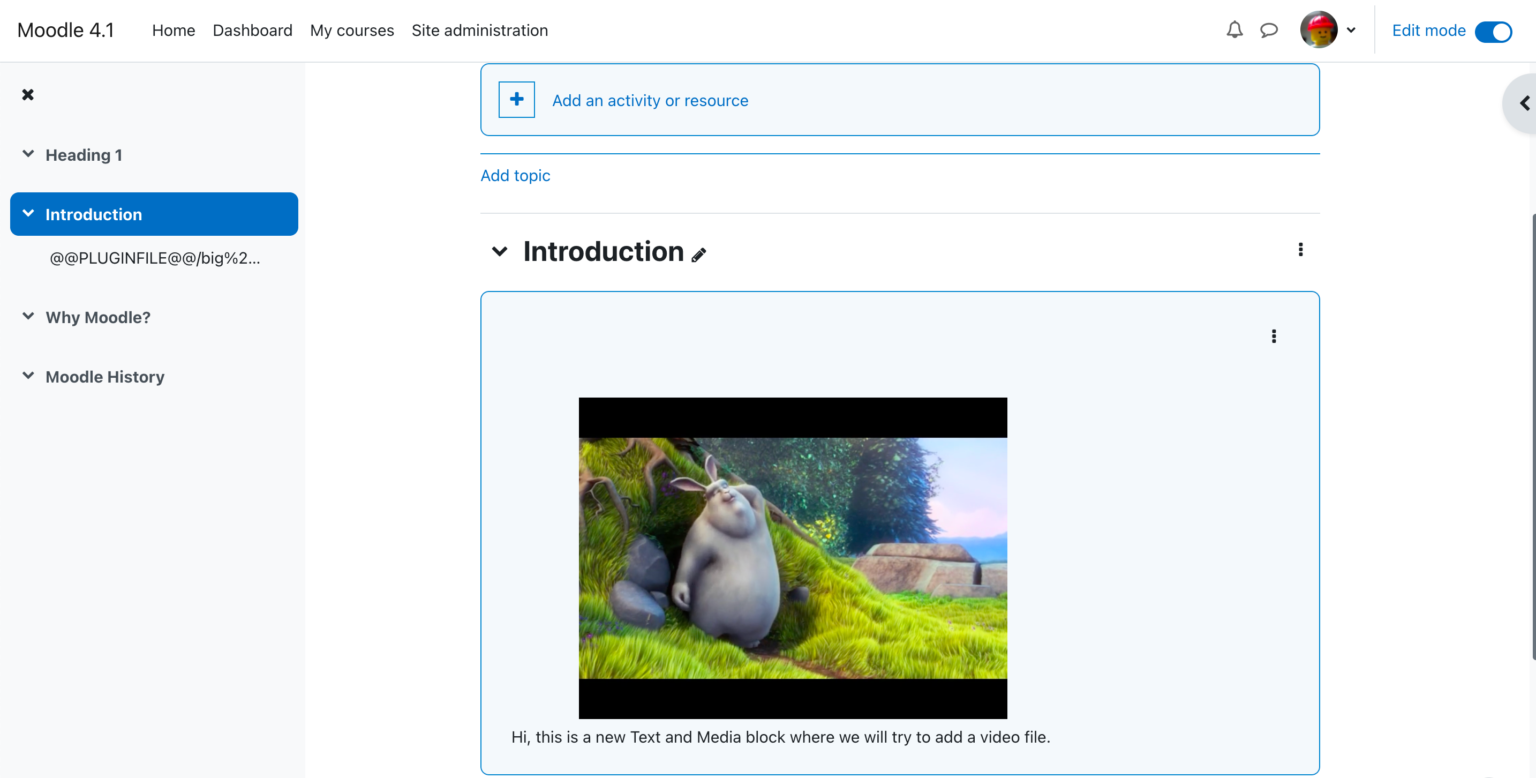Image resolution: width=1536 pixels, height=778 pixels.
Task: Open messages via the chat bubble icon
Action: pyautogui.click(x=1269, y=30)
